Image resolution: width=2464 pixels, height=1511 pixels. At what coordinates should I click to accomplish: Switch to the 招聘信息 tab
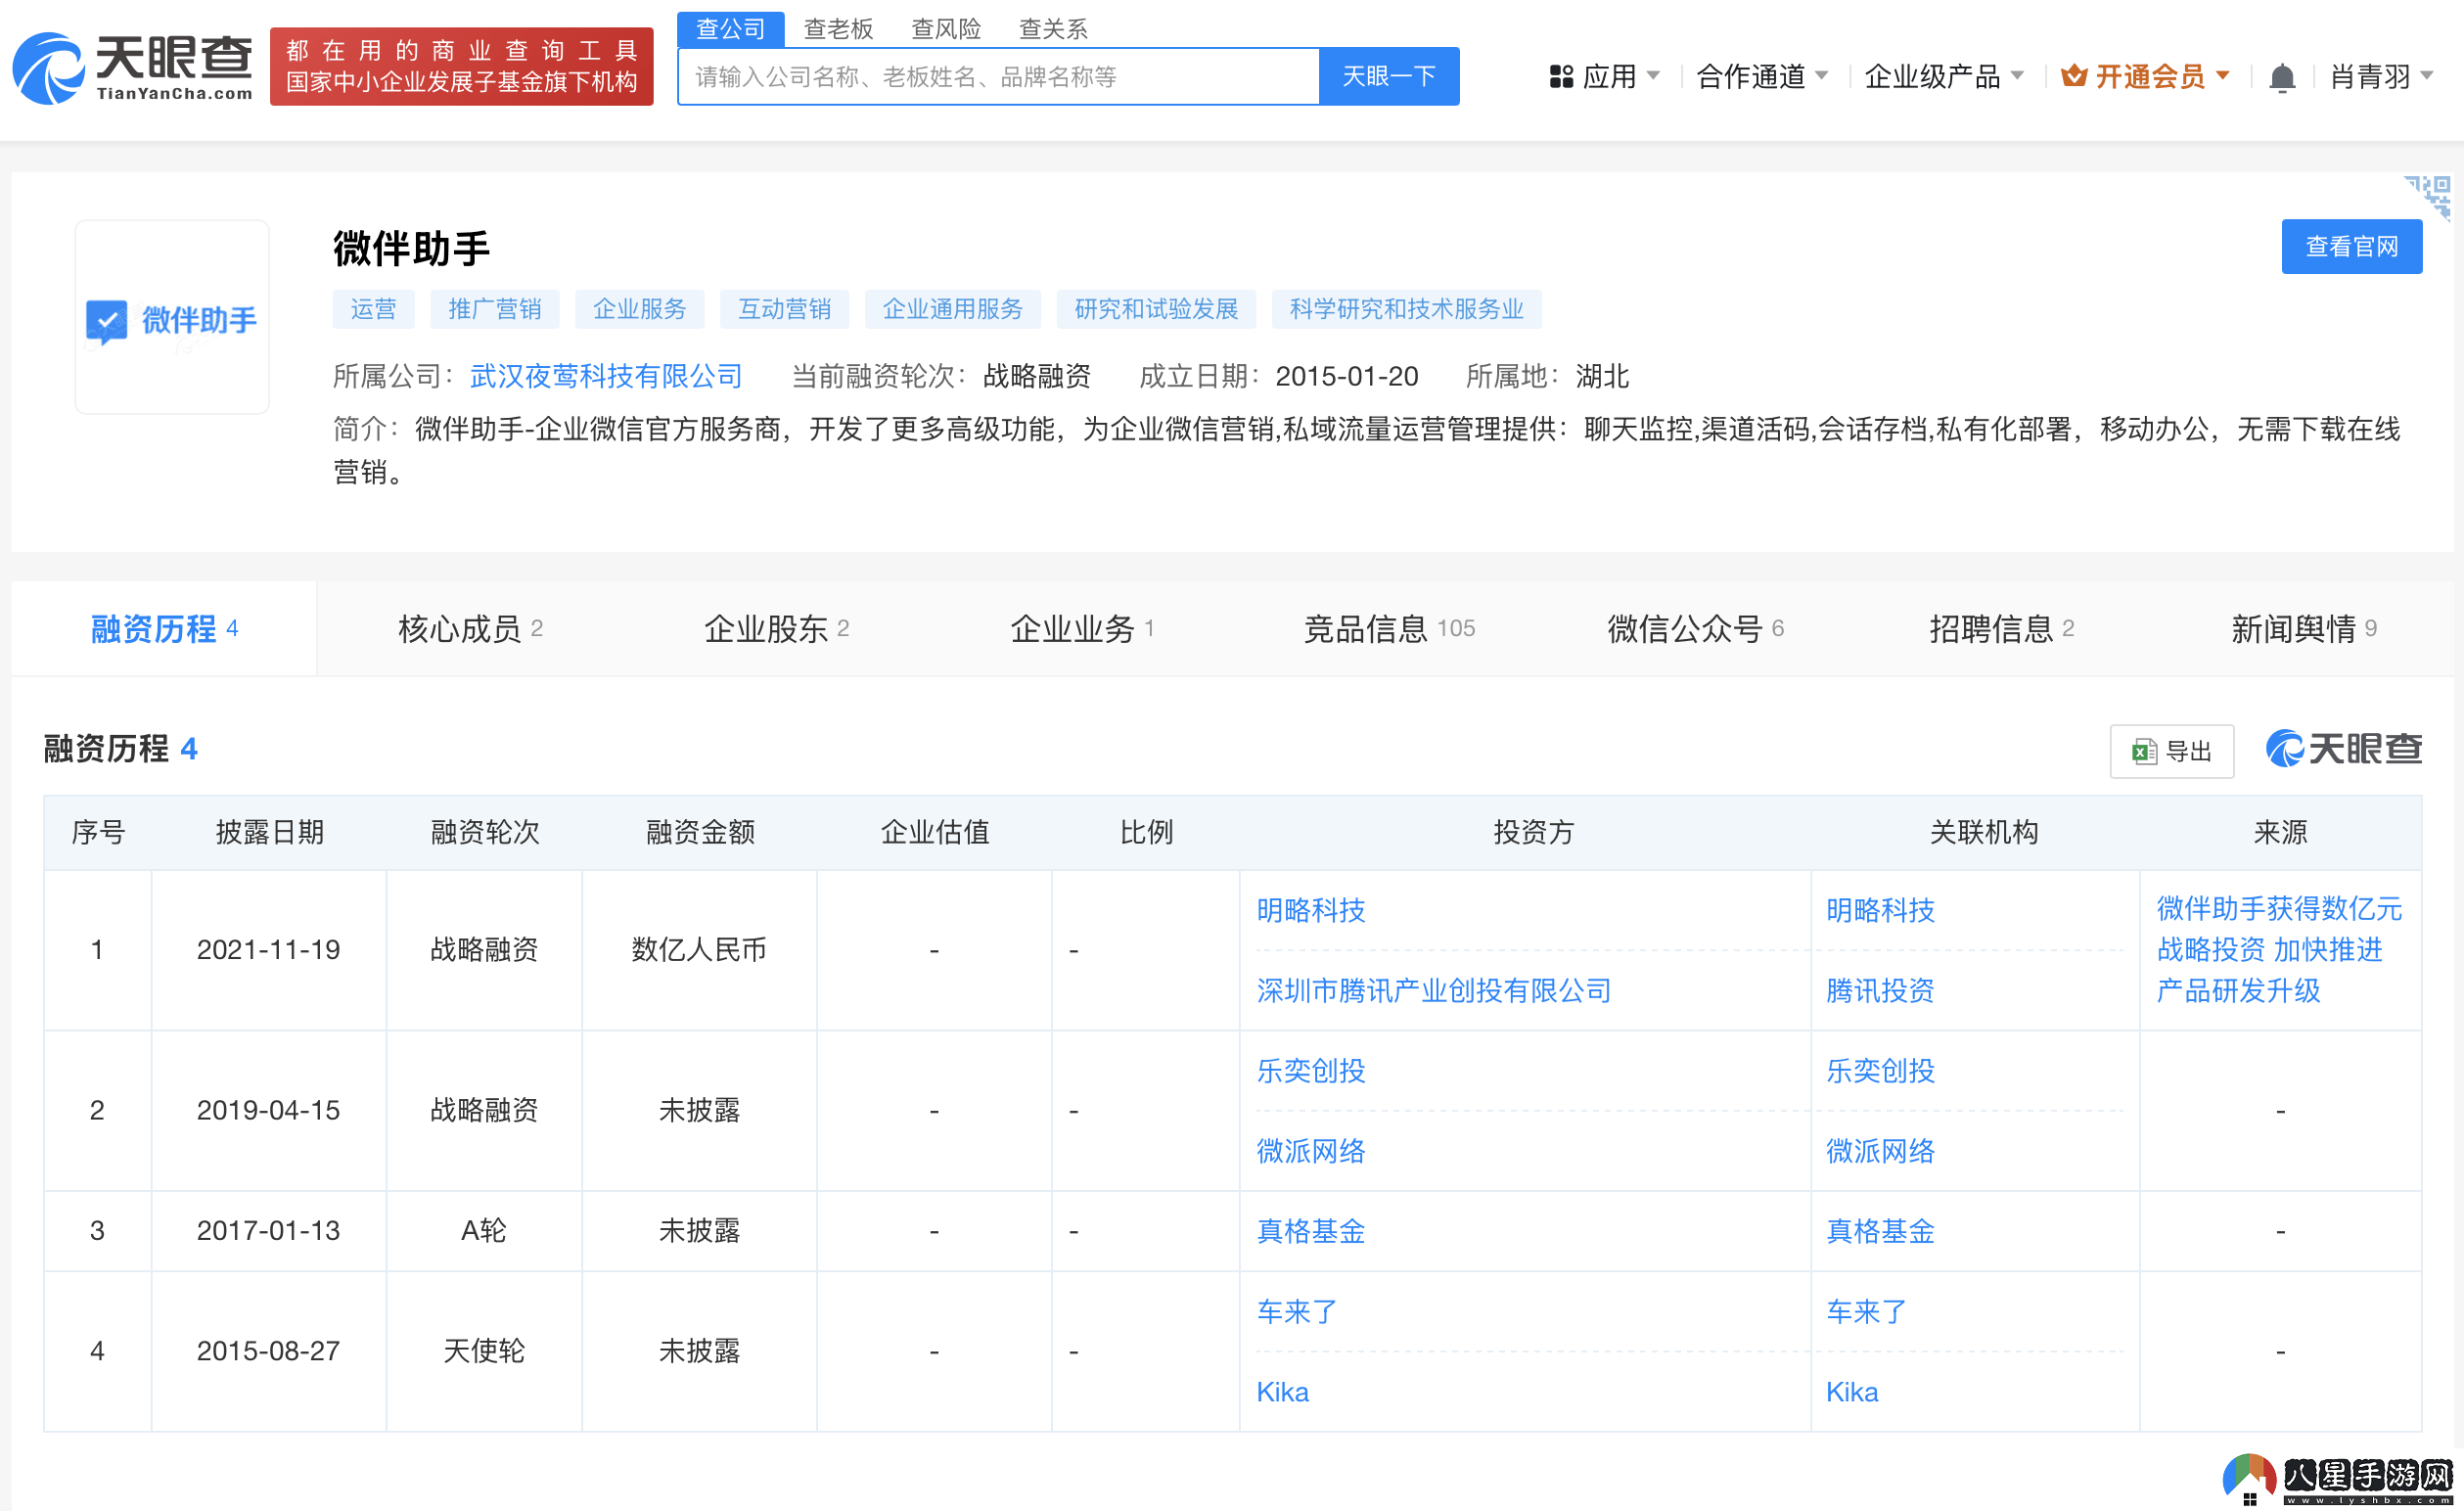click(2001, 628)
